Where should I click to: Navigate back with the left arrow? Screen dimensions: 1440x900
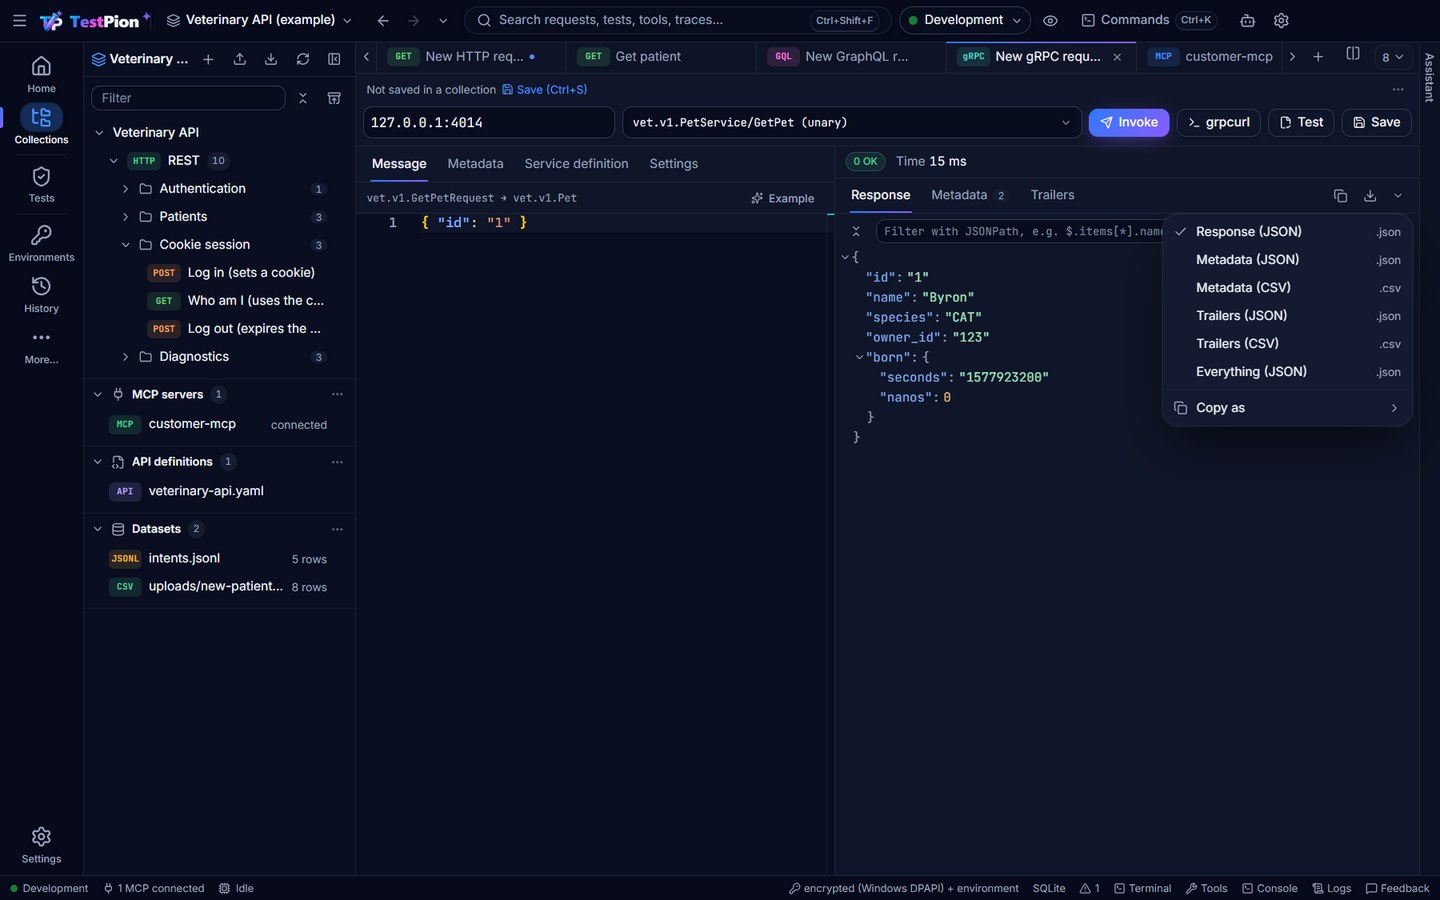(383, 20)
